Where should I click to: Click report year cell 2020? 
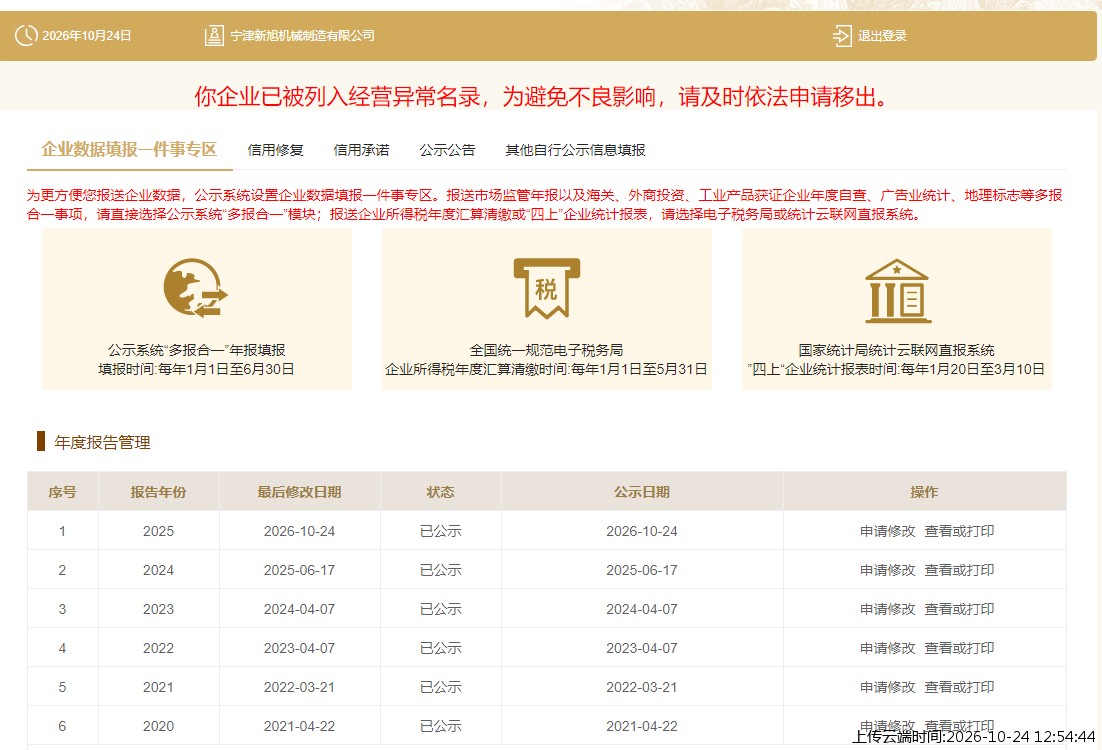(158, 726)
